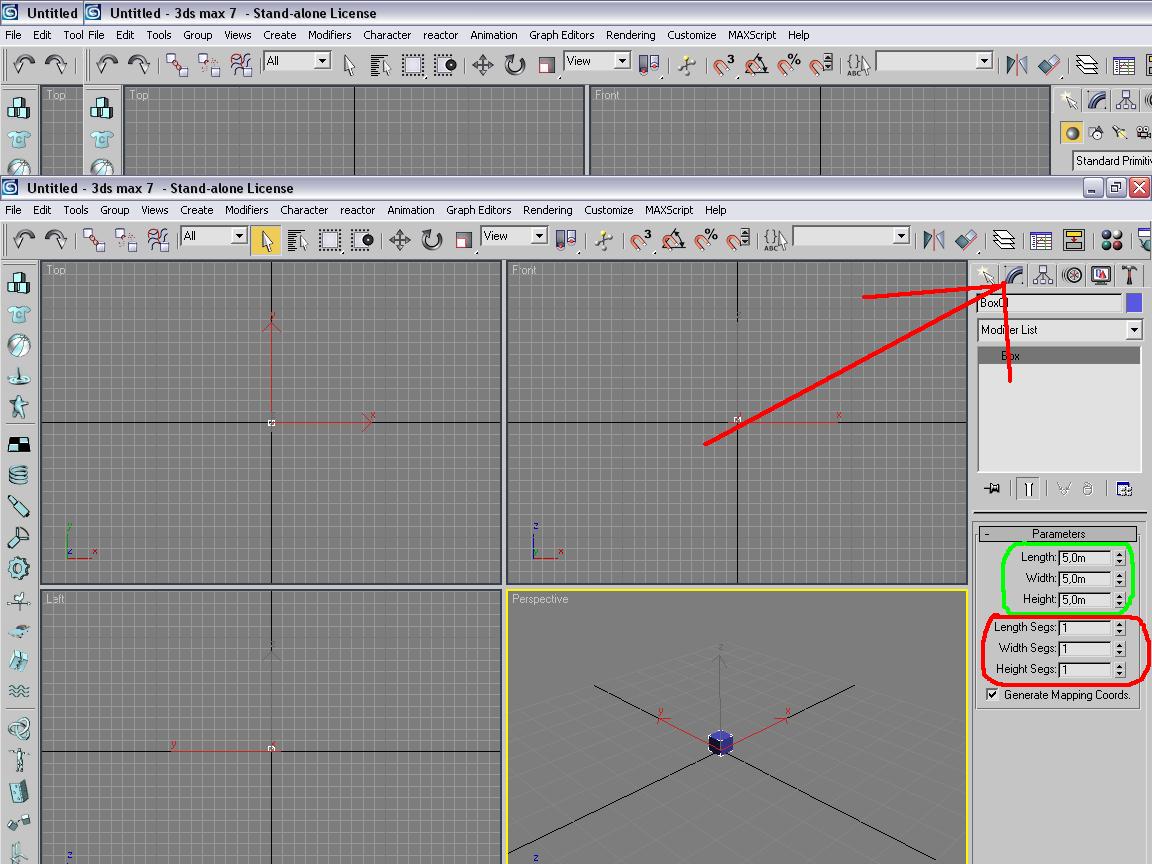Create a Rigid Body Collection from the reactor toolbar
1152x864 pixels.
pyautogui.click(x=18, y=283)
